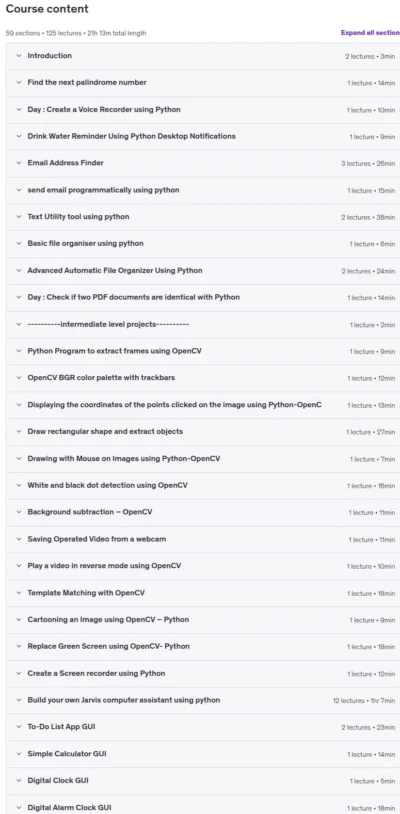Expand the Introduction section chevron
This screenshot has width=400, height=814.
pos(19,56)
